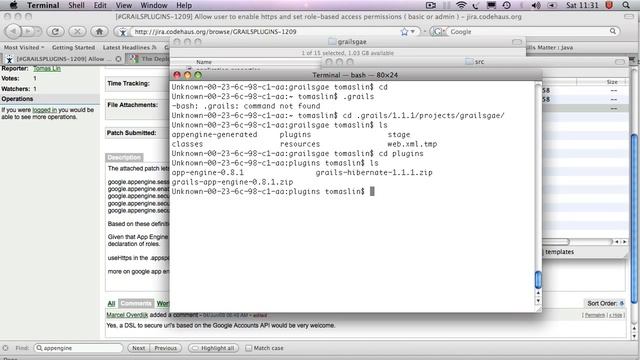The height and width of the screenshot is (360, 640).
Task: Reload the page in browser
Action: [56, 31]
